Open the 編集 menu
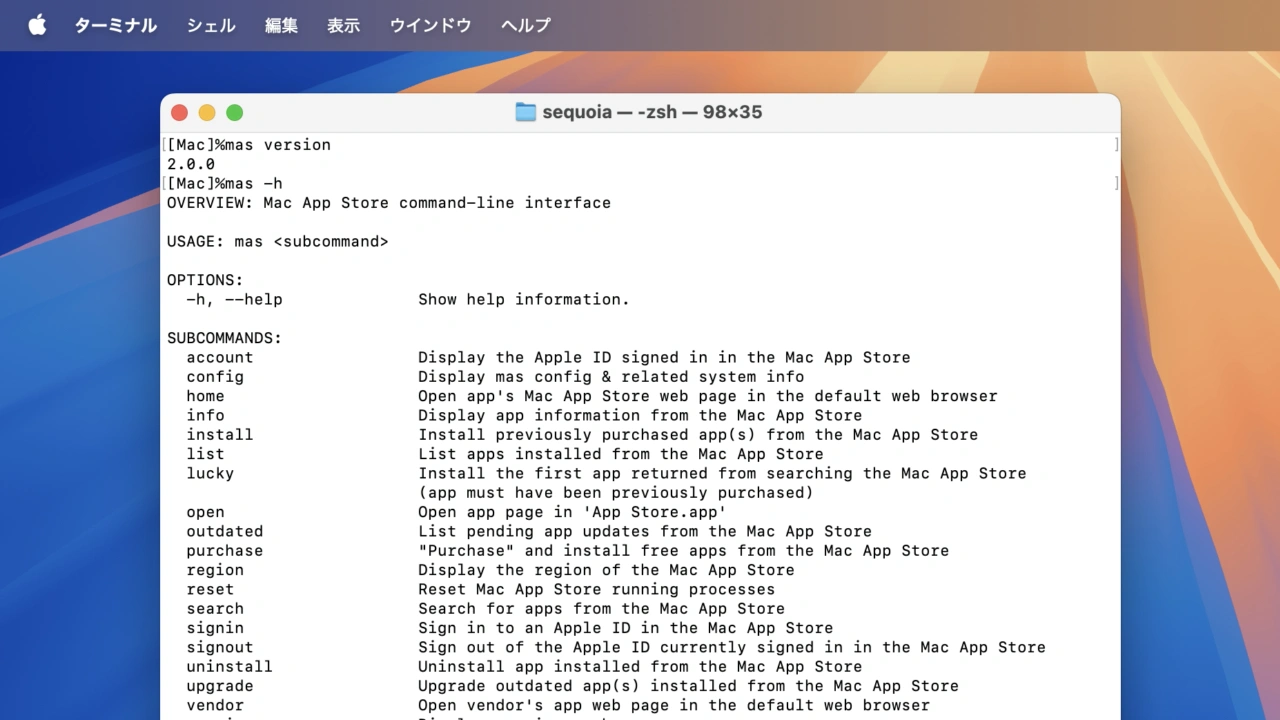This screenshot has width=1280, height=720. (281, 25)
